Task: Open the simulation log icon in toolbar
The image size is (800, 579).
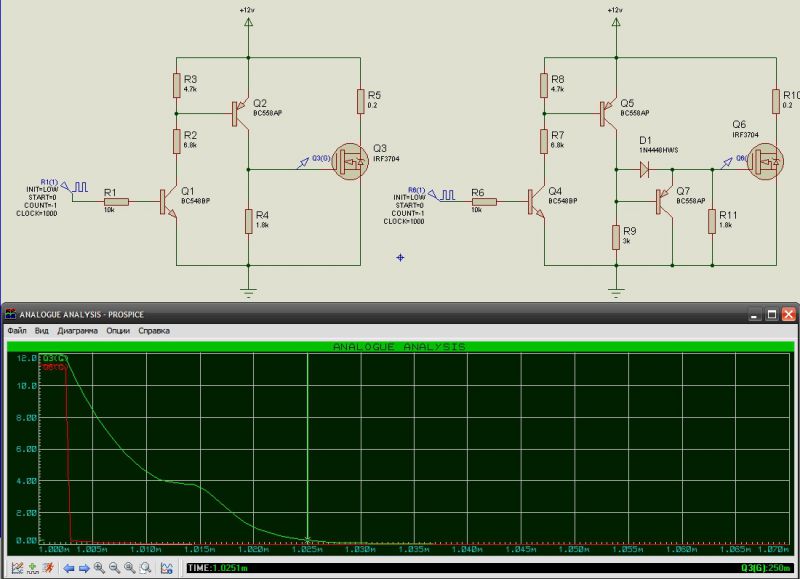Action: [x=168, y=568]
